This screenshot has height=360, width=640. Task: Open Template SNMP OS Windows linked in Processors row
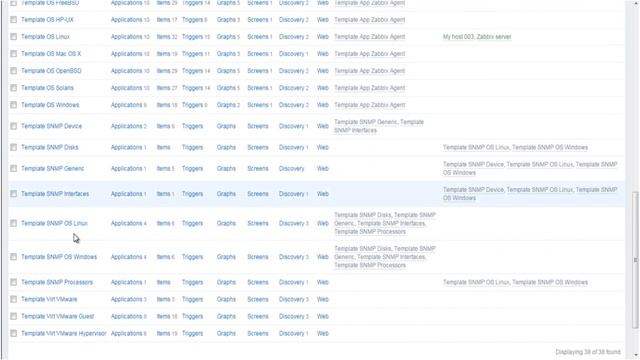[x=550, y=282]
